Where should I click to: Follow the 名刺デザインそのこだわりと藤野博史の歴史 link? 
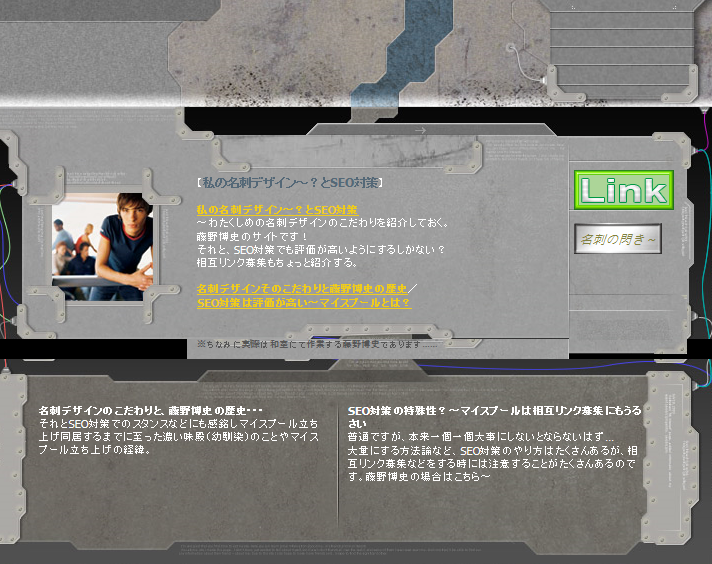[x=304, y=289]
